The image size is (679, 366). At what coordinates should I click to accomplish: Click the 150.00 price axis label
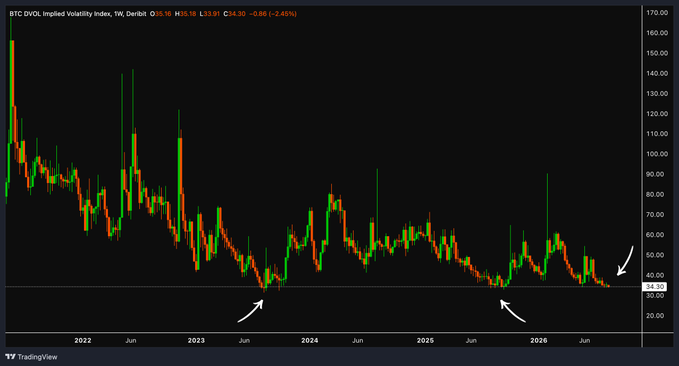point(657,53)
